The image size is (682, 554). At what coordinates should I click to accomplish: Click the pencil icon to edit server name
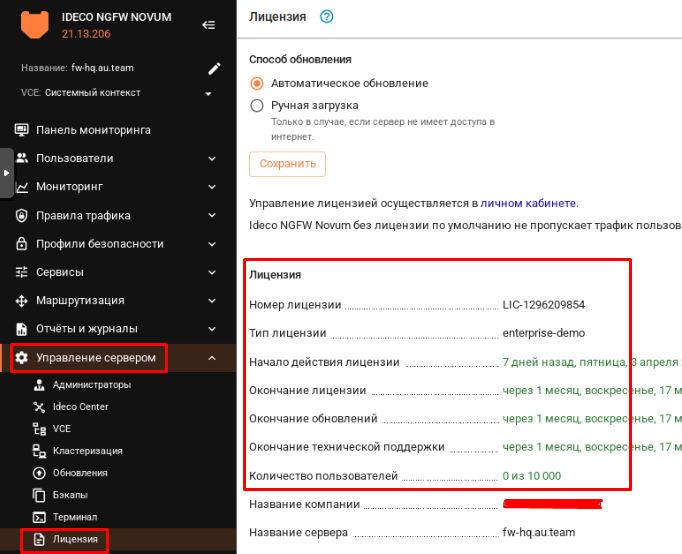213,68
